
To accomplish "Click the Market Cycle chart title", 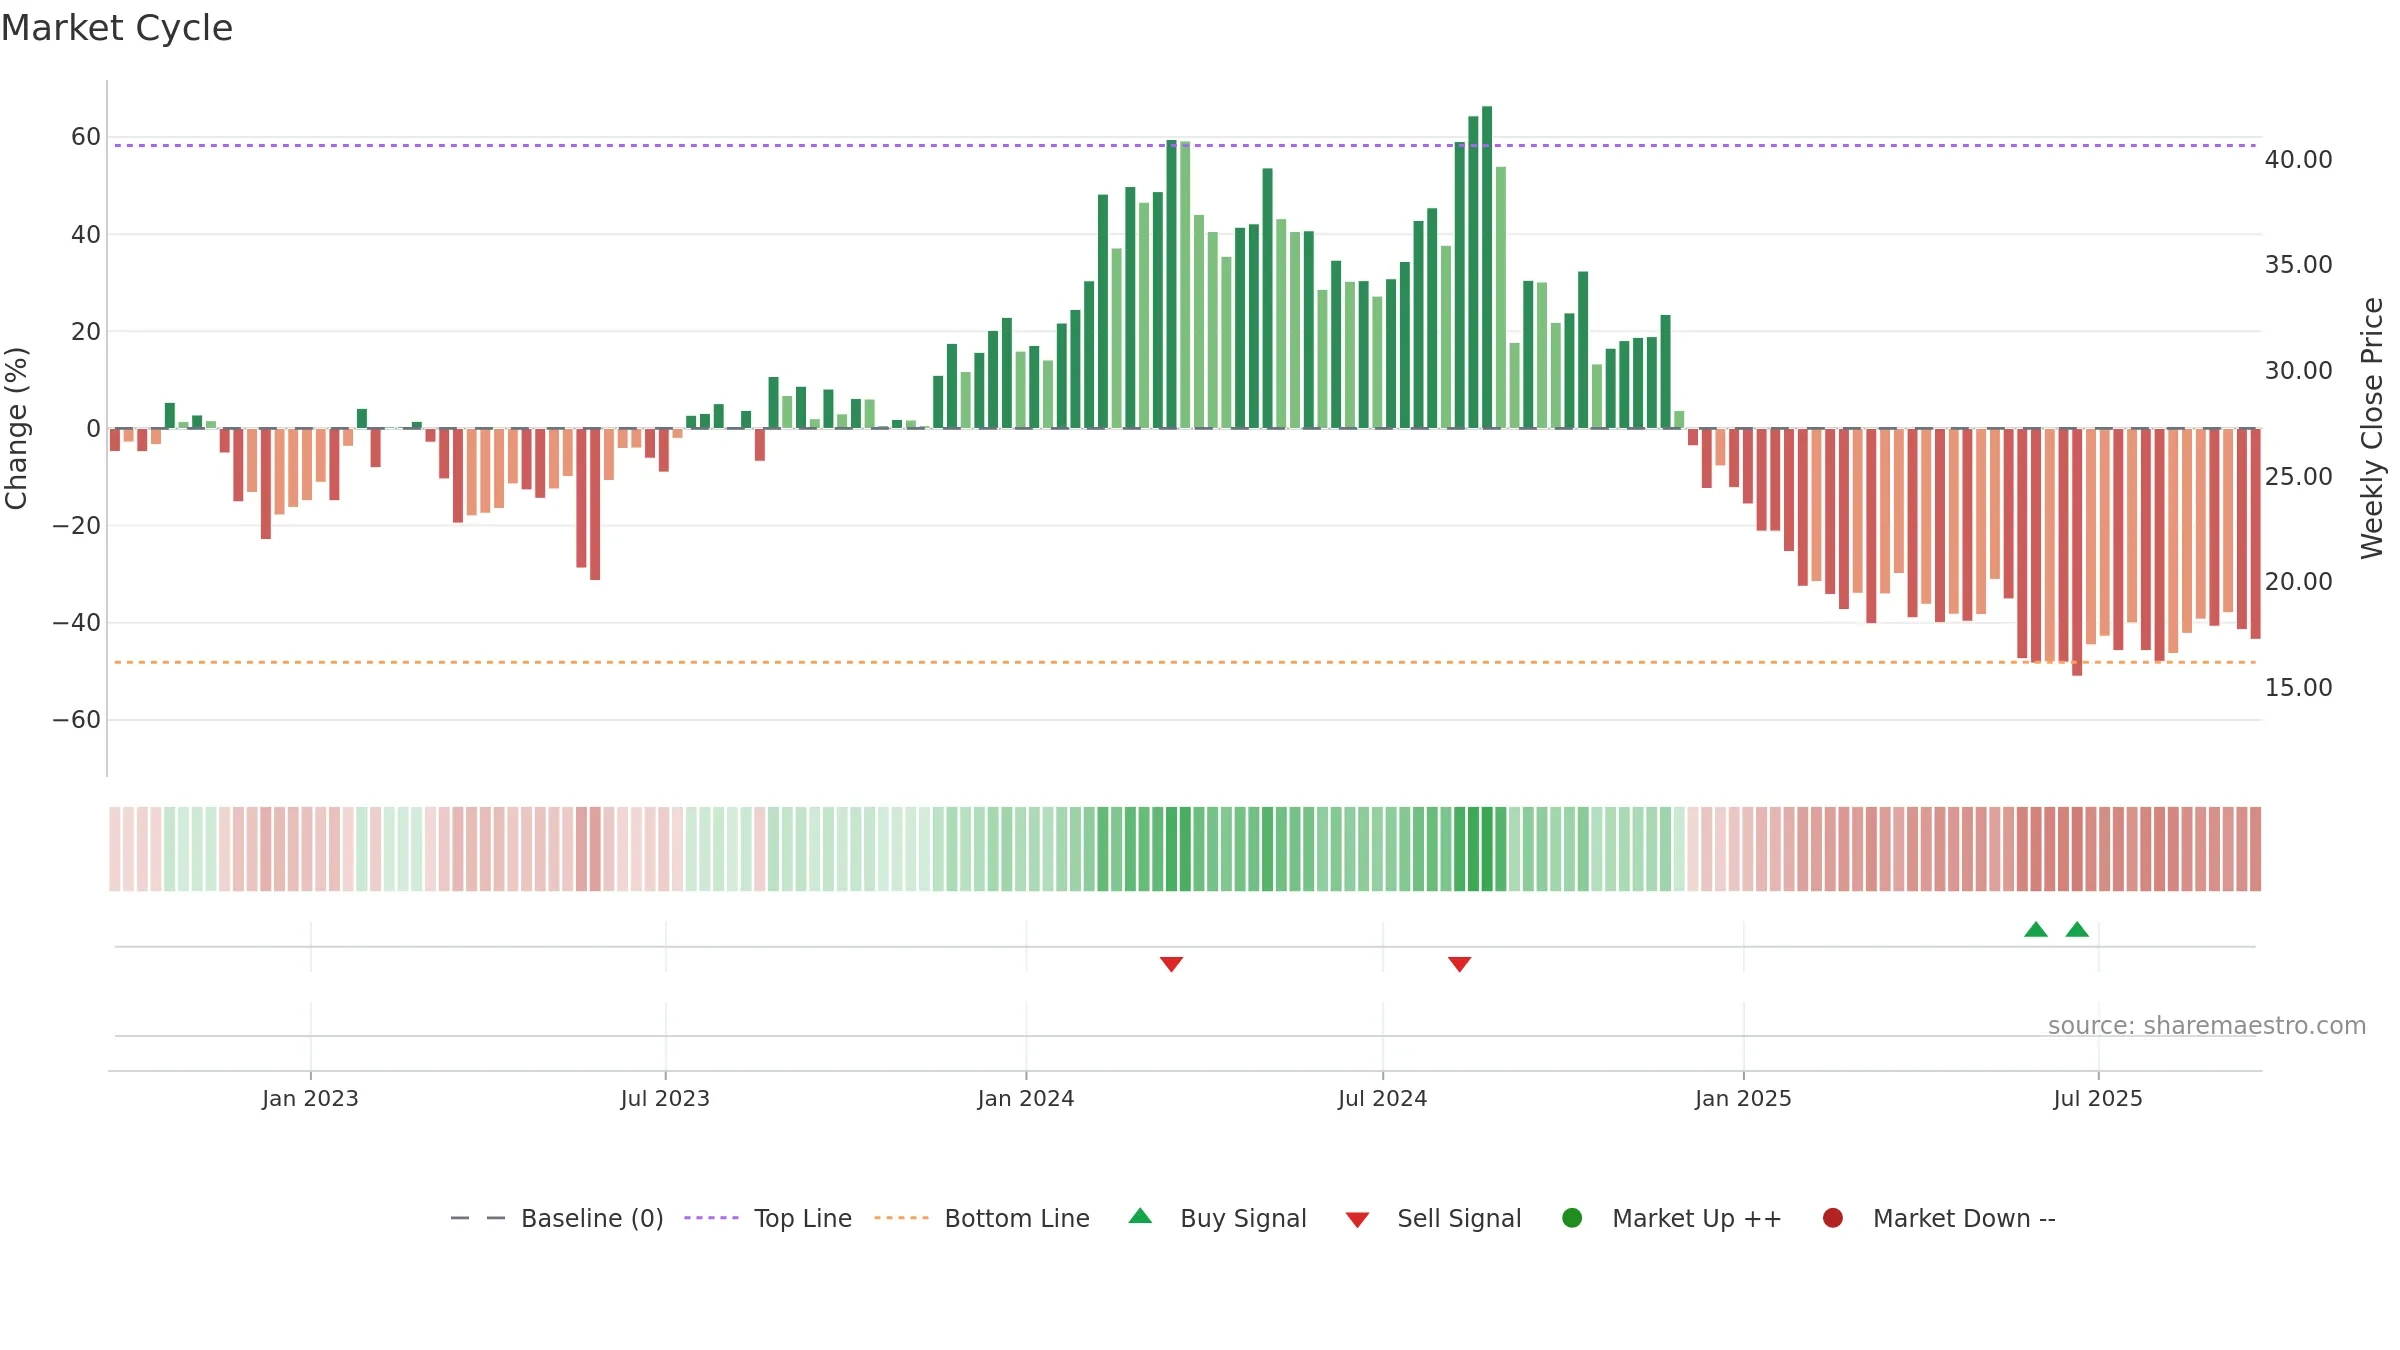I will (x=117, y=28).
